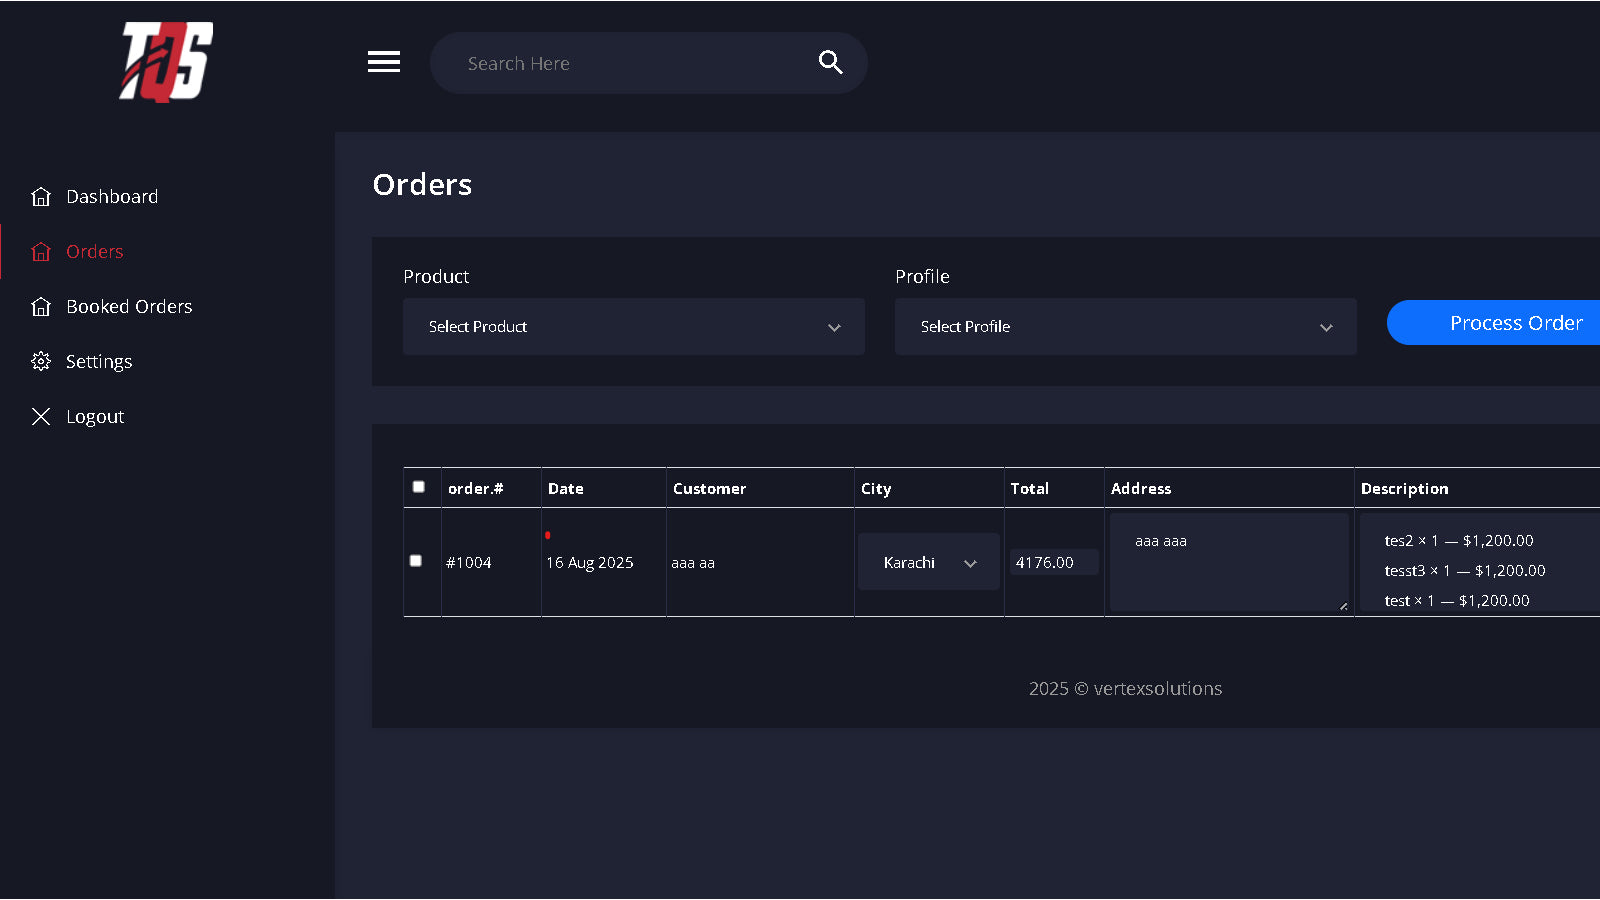Click the Process Order button
This screenshot has height=900, width=1600.
click(x=1494, y=323)
